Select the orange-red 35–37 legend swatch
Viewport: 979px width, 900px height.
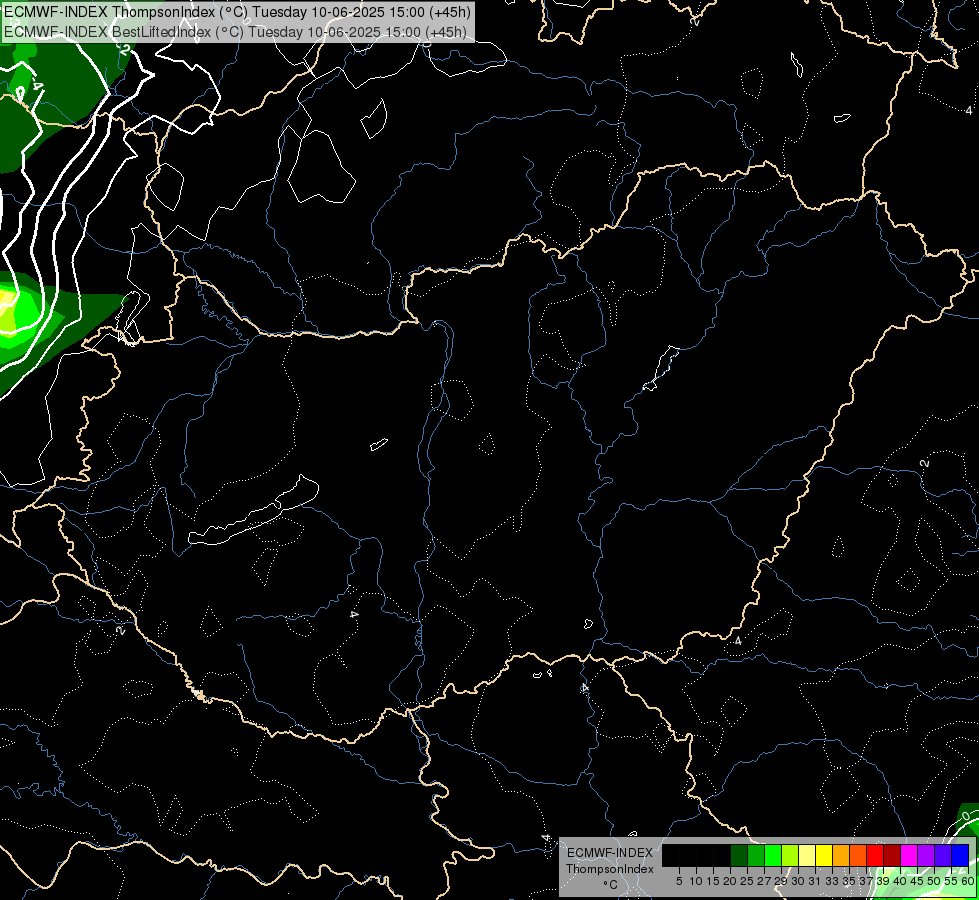coord(858,855)
